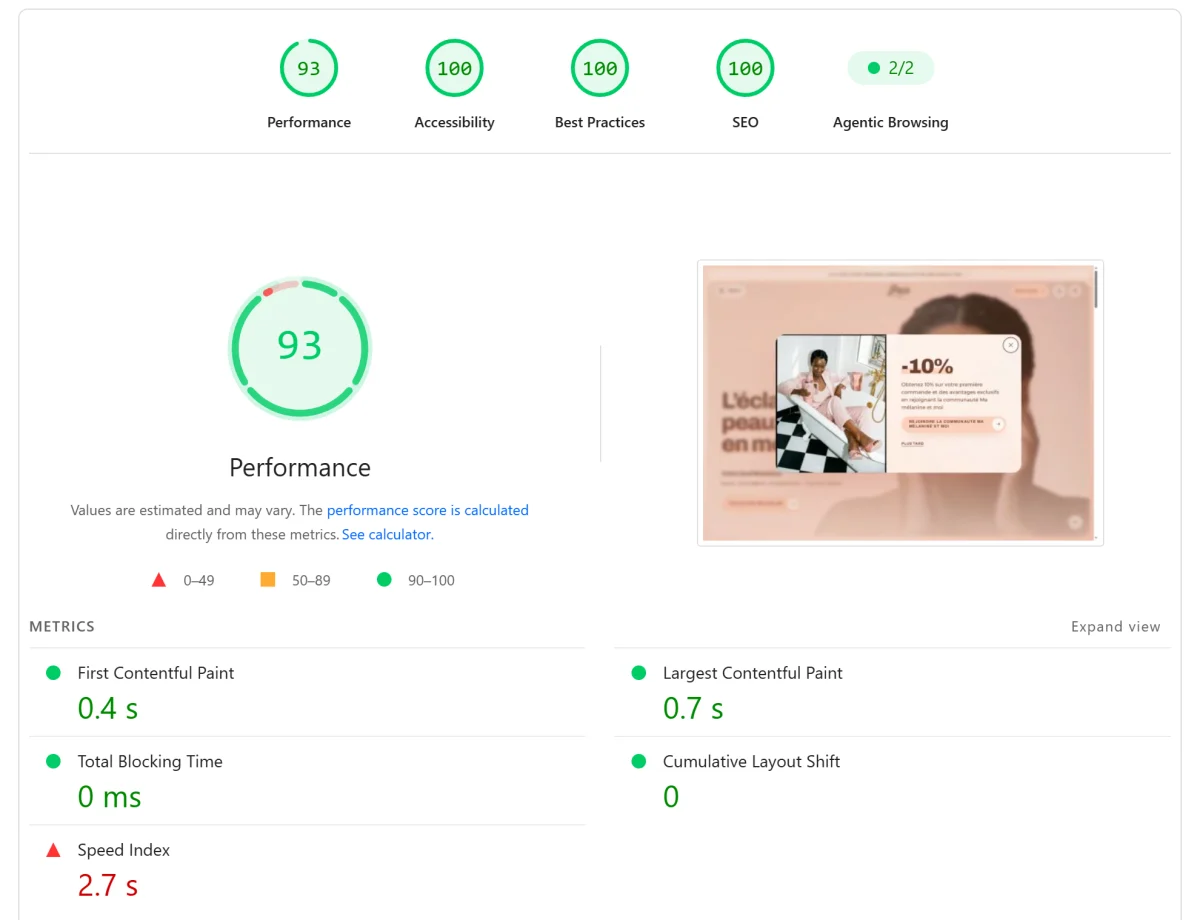Screen dimensions: 1200x920
Task: Click the green dot beside Largest Contentful Paint
Action: (639, 673)
